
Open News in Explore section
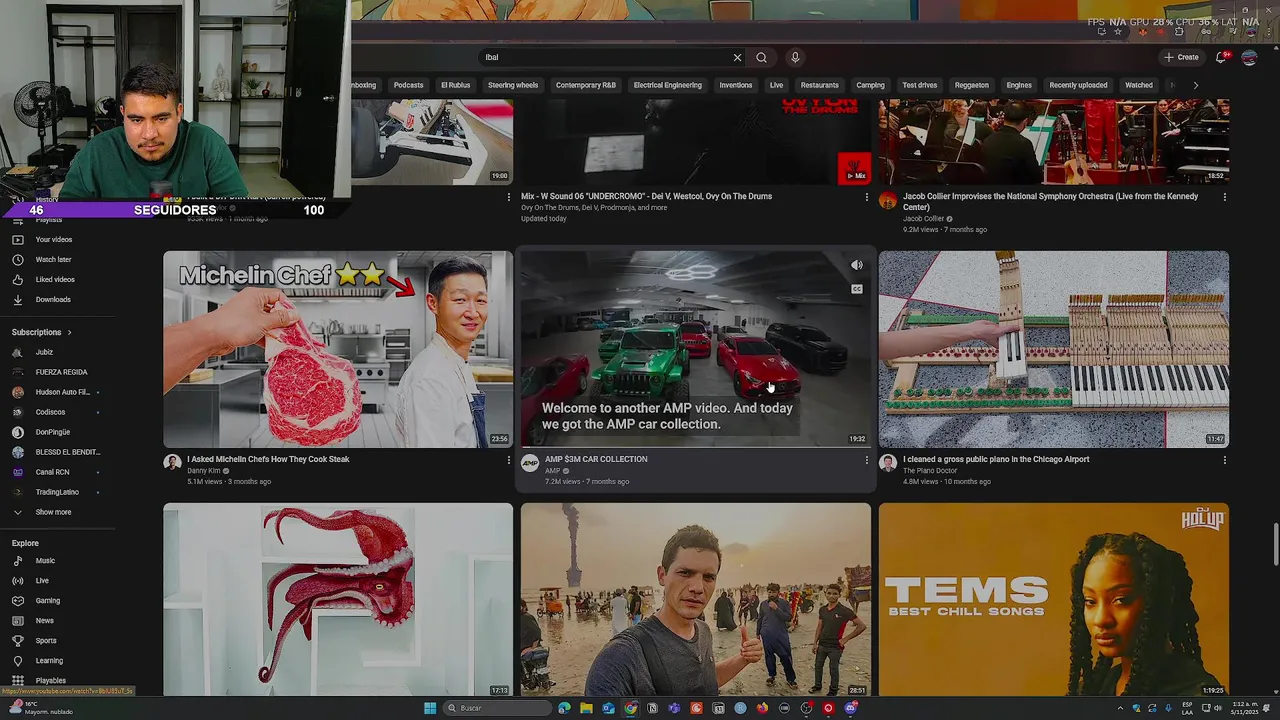pyautogui.click(x=44, y=621)
